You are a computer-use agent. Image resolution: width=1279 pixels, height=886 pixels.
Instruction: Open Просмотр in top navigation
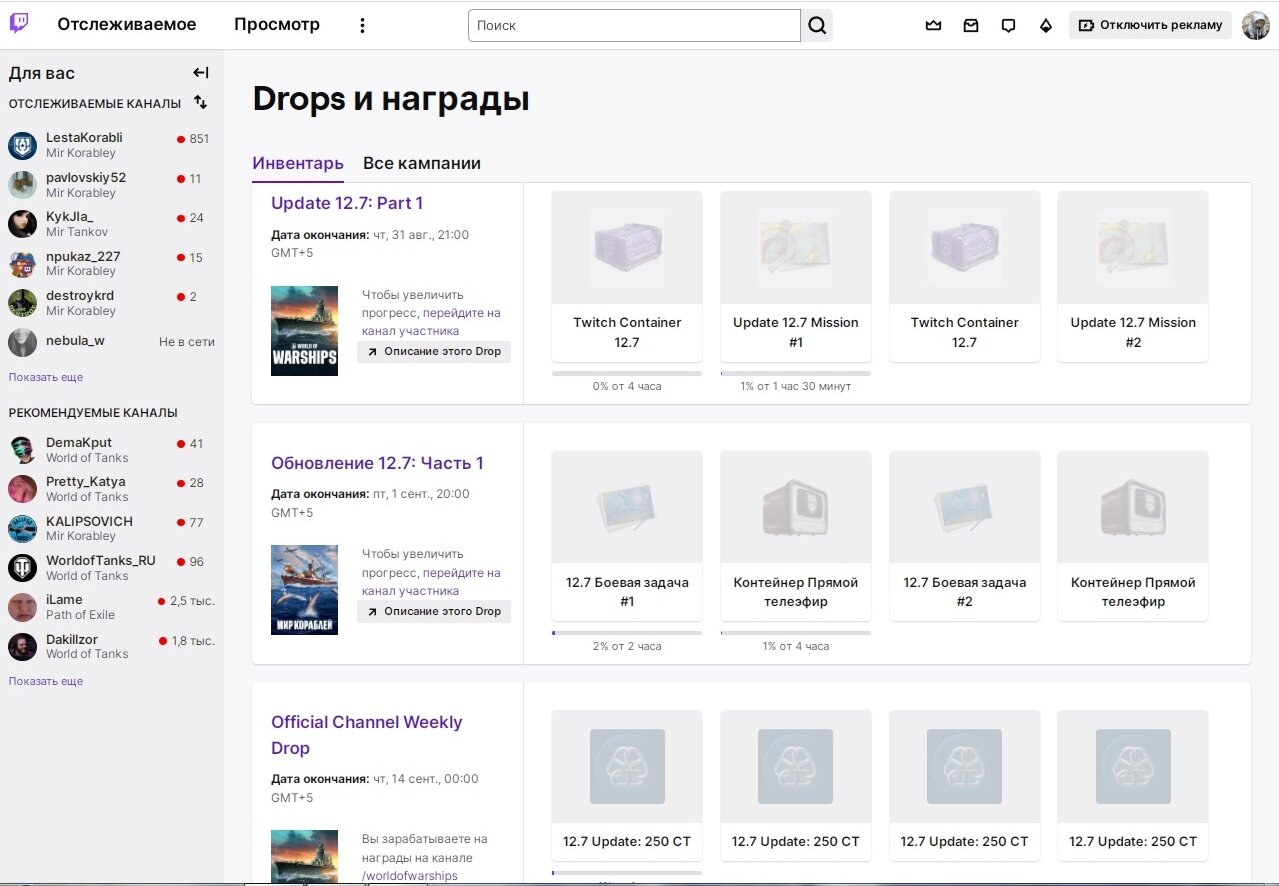[x=277, y=25]
